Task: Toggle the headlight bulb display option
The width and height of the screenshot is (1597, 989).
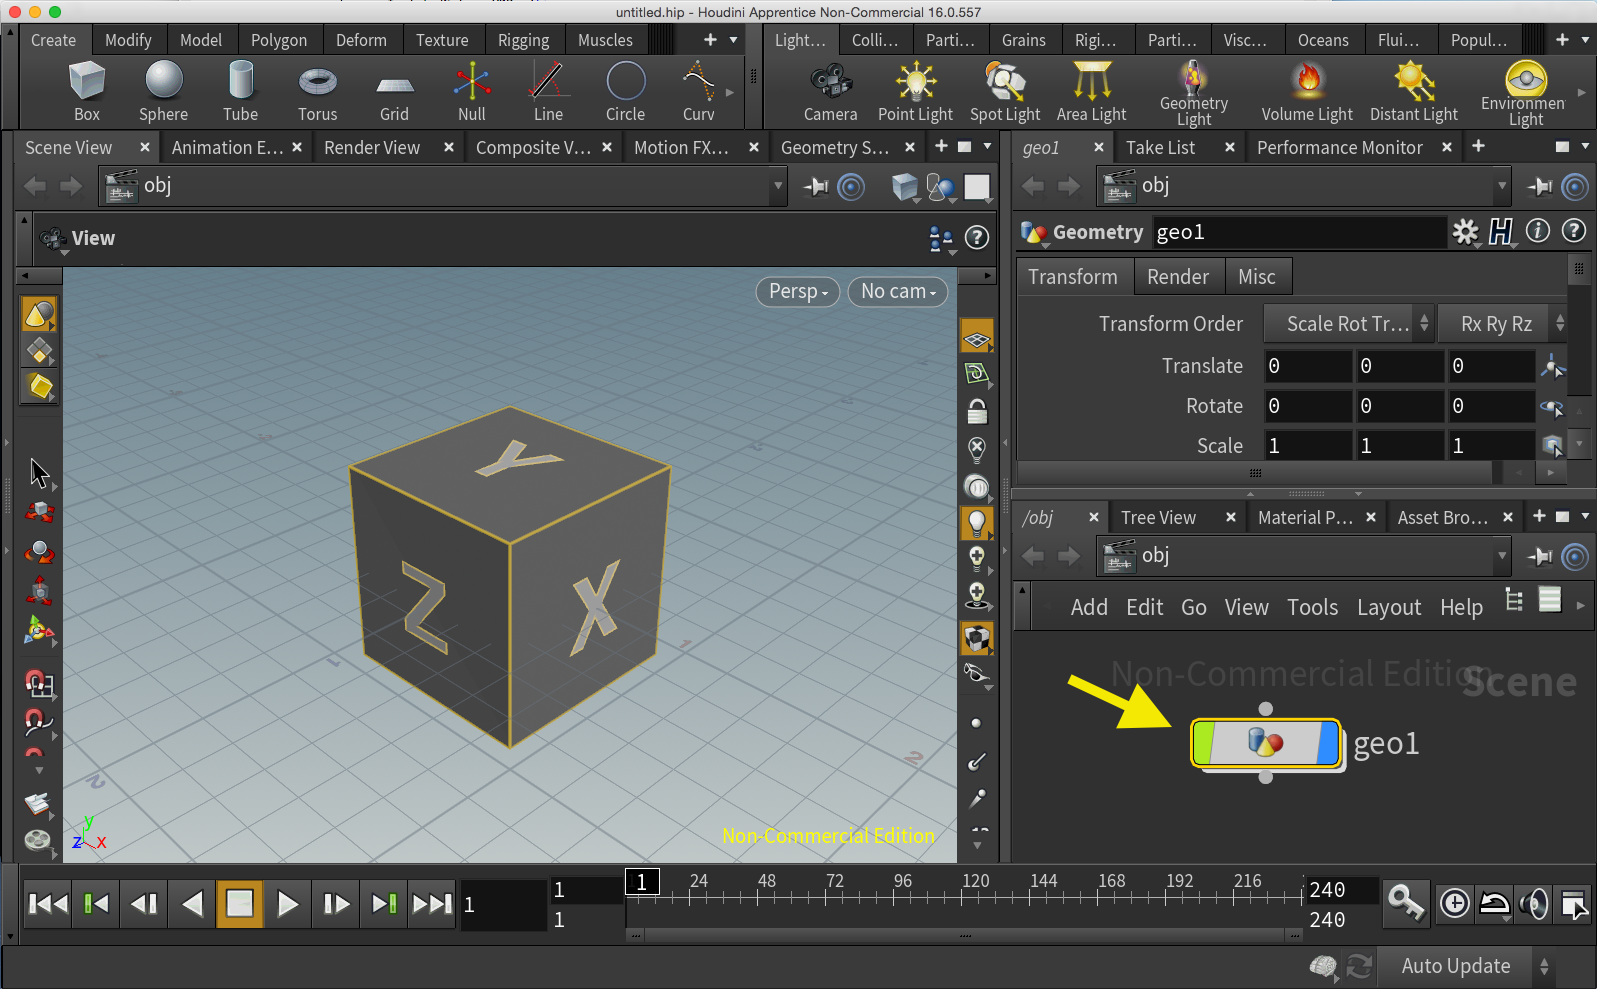Action: [977, 522]
